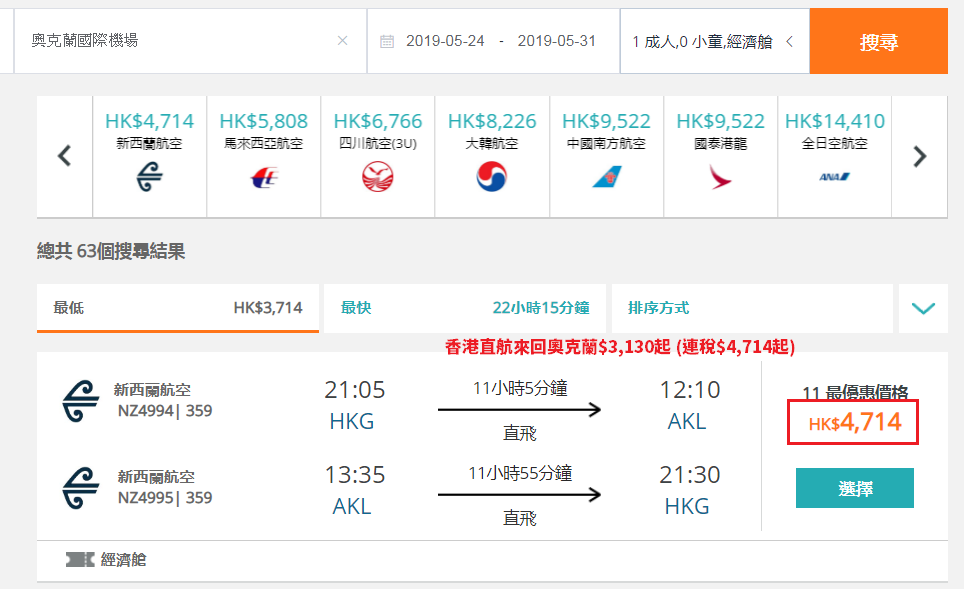This screenshot has height=589, width=964.
Task: Filter by 馬來西亞航空 HK$5,808
Action: point(264,156)
